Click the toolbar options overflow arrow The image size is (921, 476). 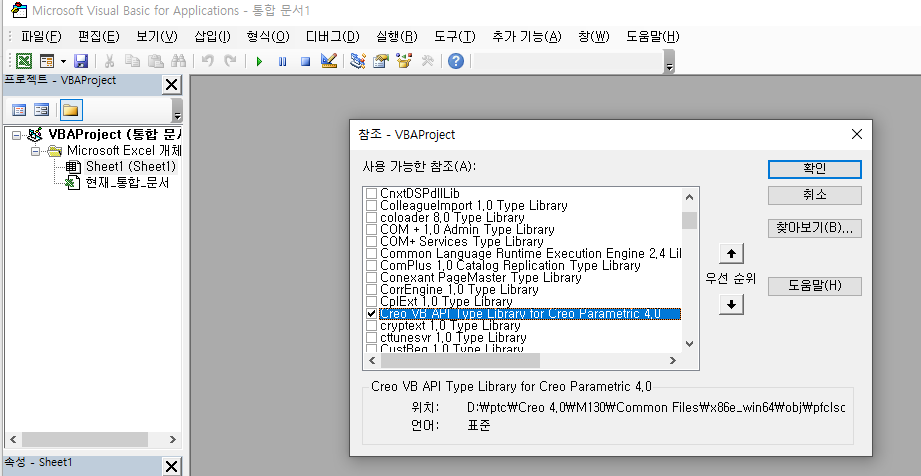[669, 62]
